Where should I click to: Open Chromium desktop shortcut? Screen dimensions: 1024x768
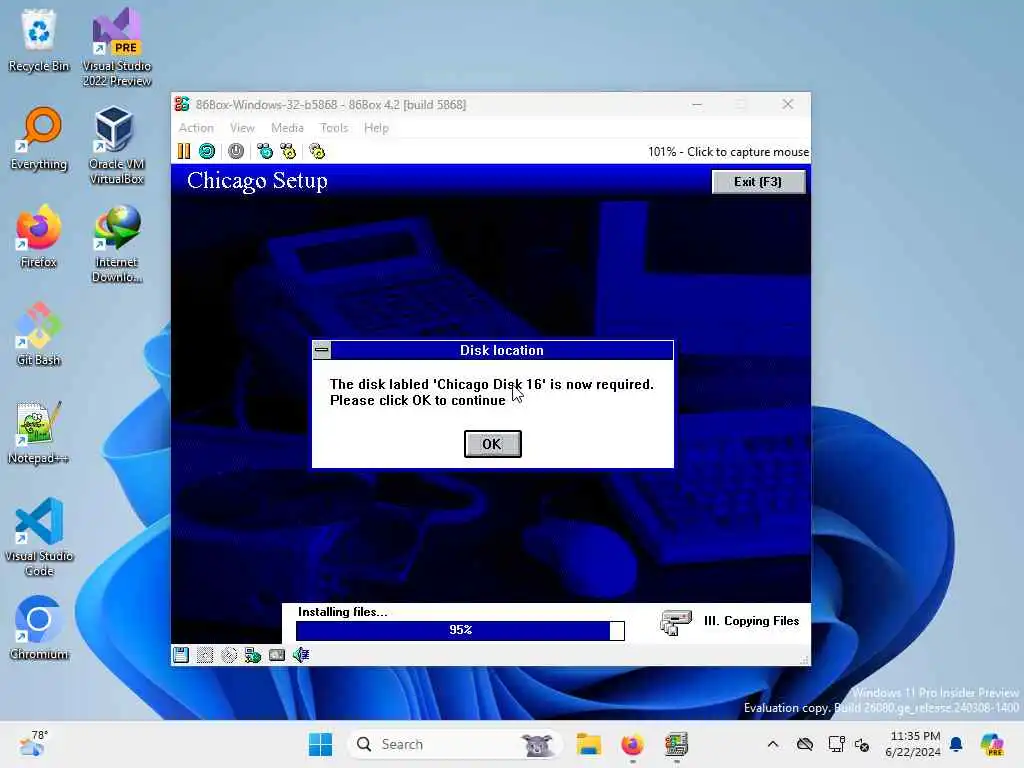coord(39,628)
